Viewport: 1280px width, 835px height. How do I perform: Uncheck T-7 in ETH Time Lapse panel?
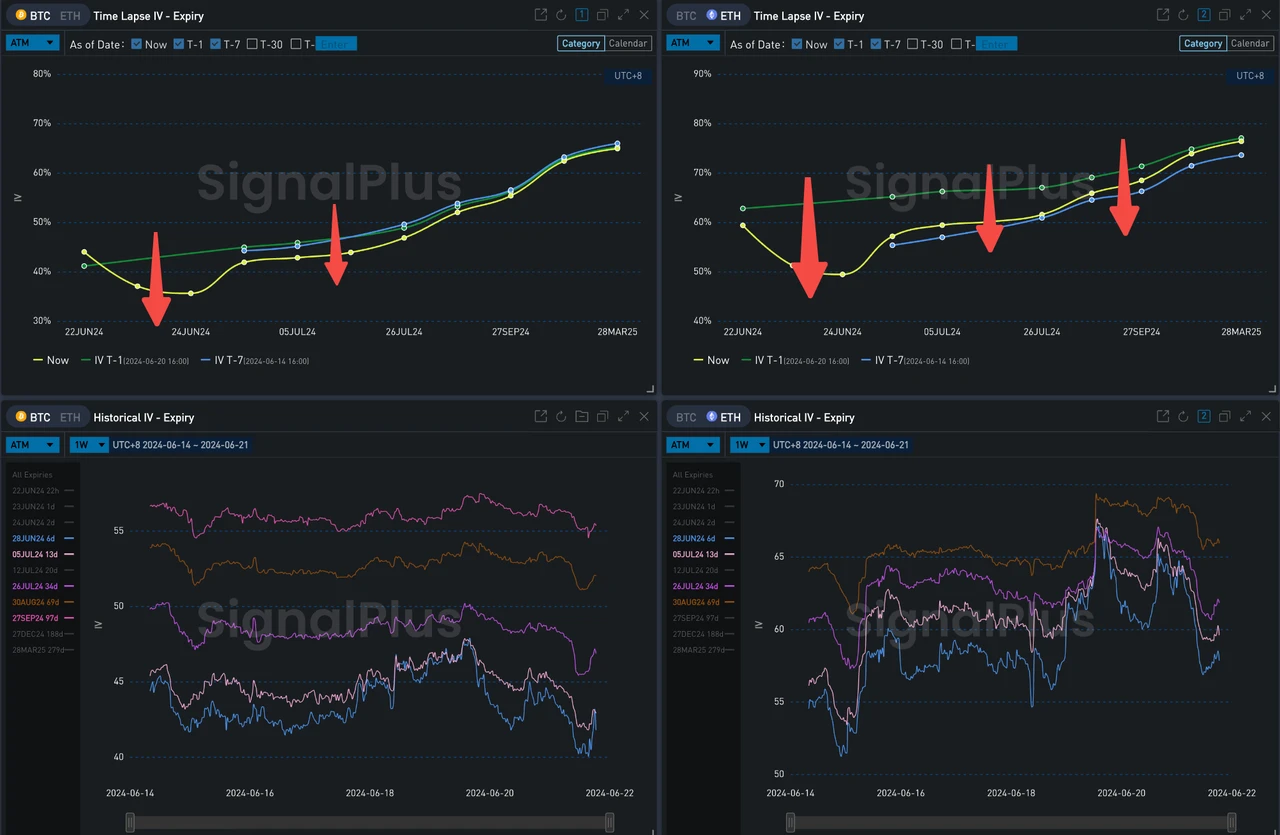point(877,44)
